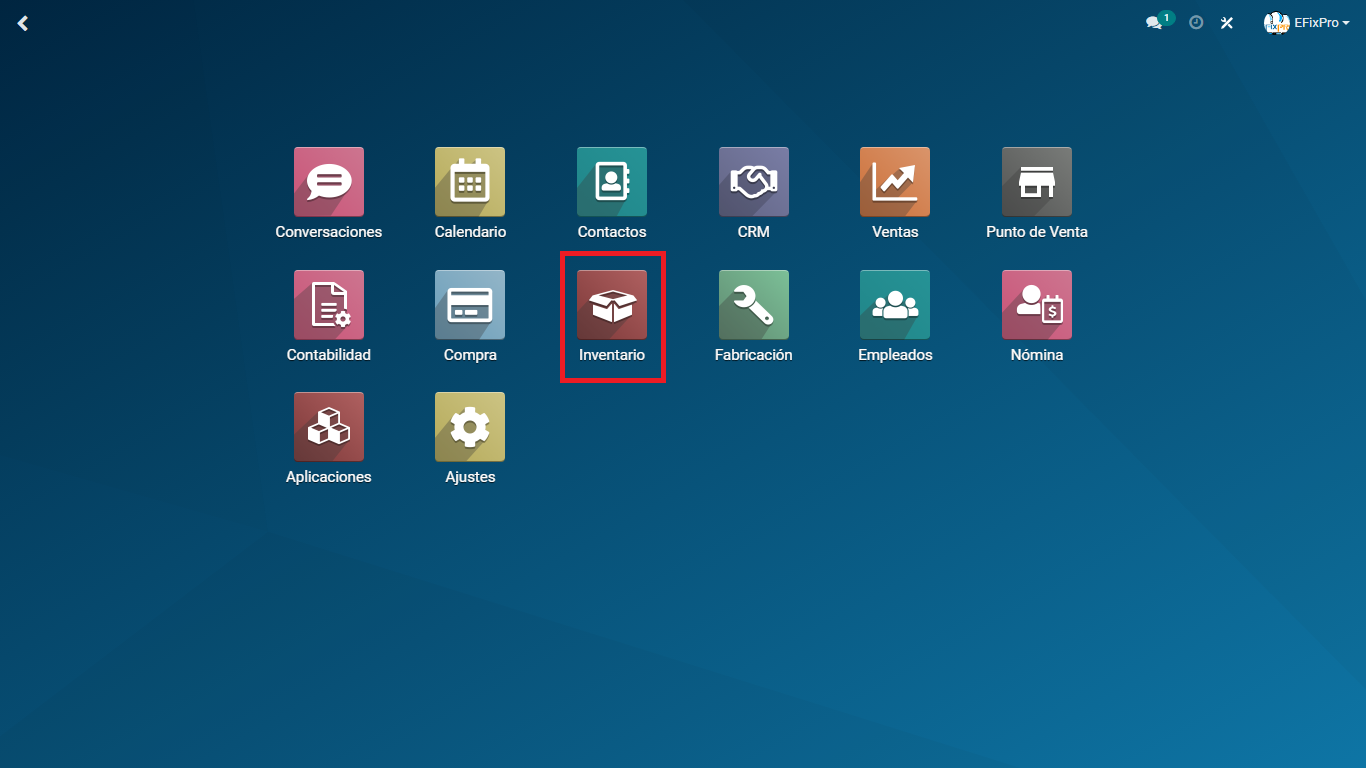Open the Aplicaciones app
1366x768 pixels.
pos(328,427)
